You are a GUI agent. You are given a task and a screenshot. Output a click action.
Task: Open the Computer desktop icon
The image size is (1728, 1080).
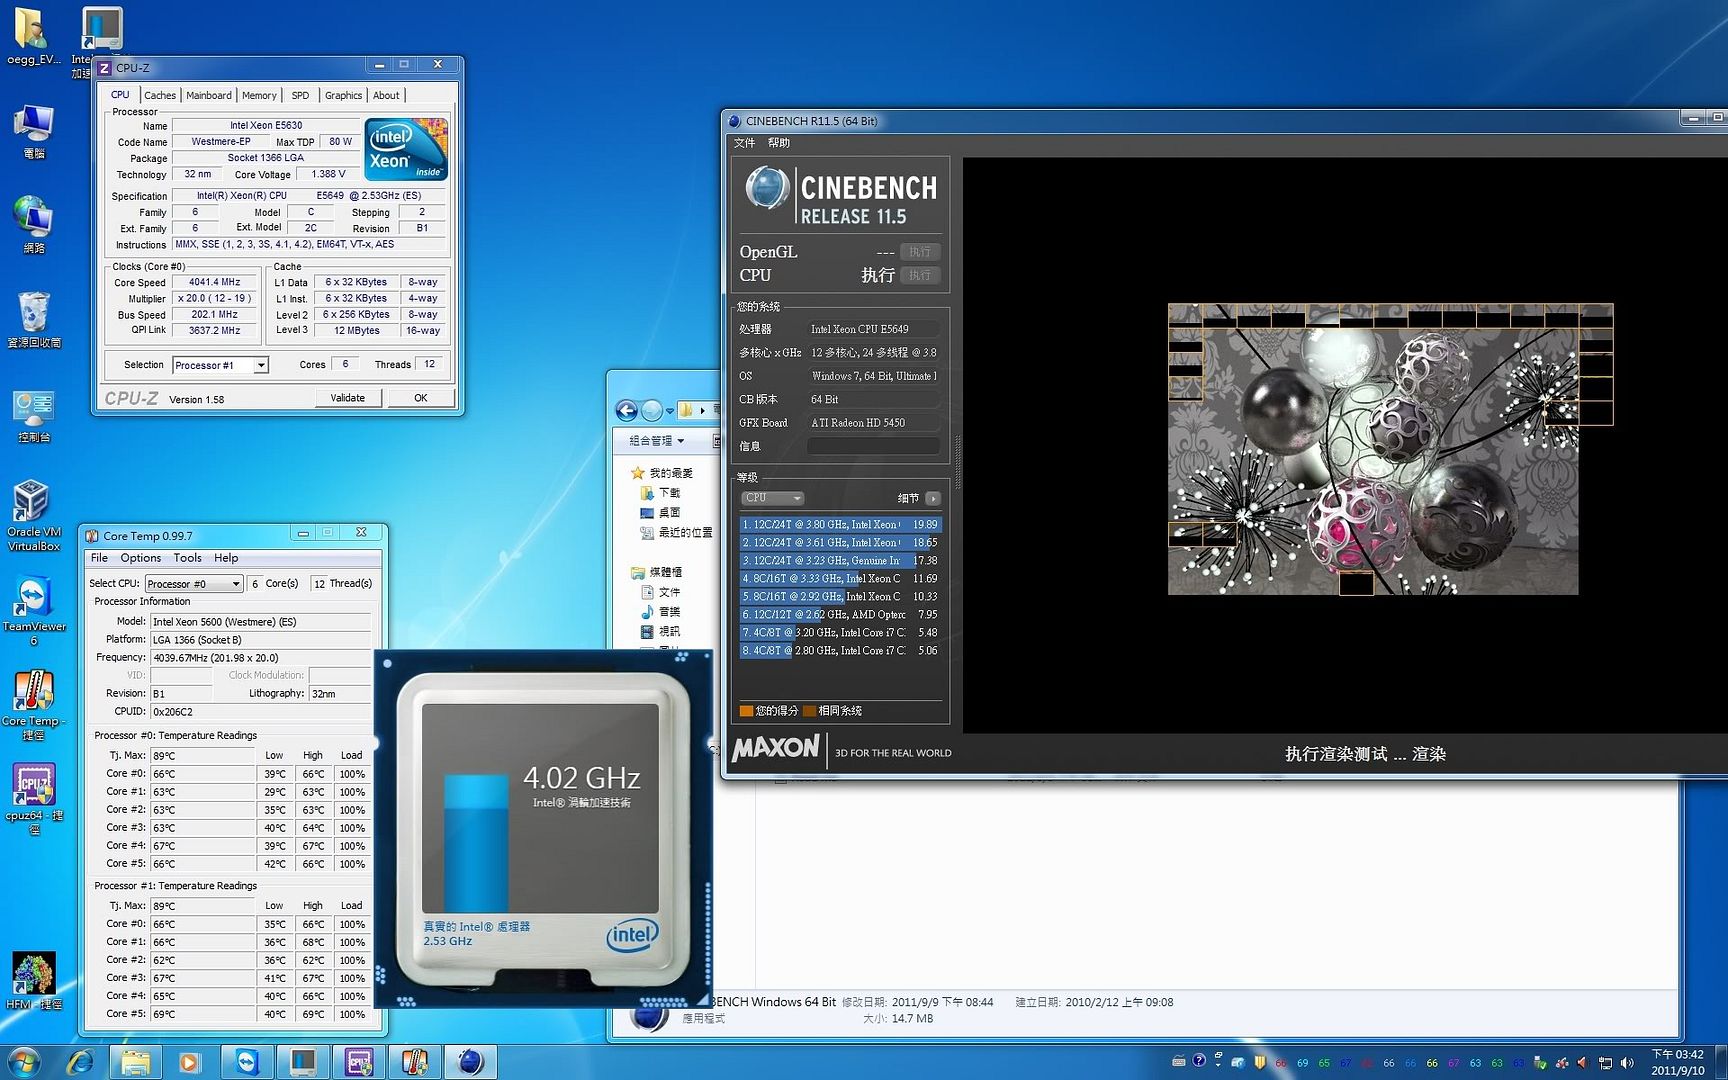pos(33,131)
